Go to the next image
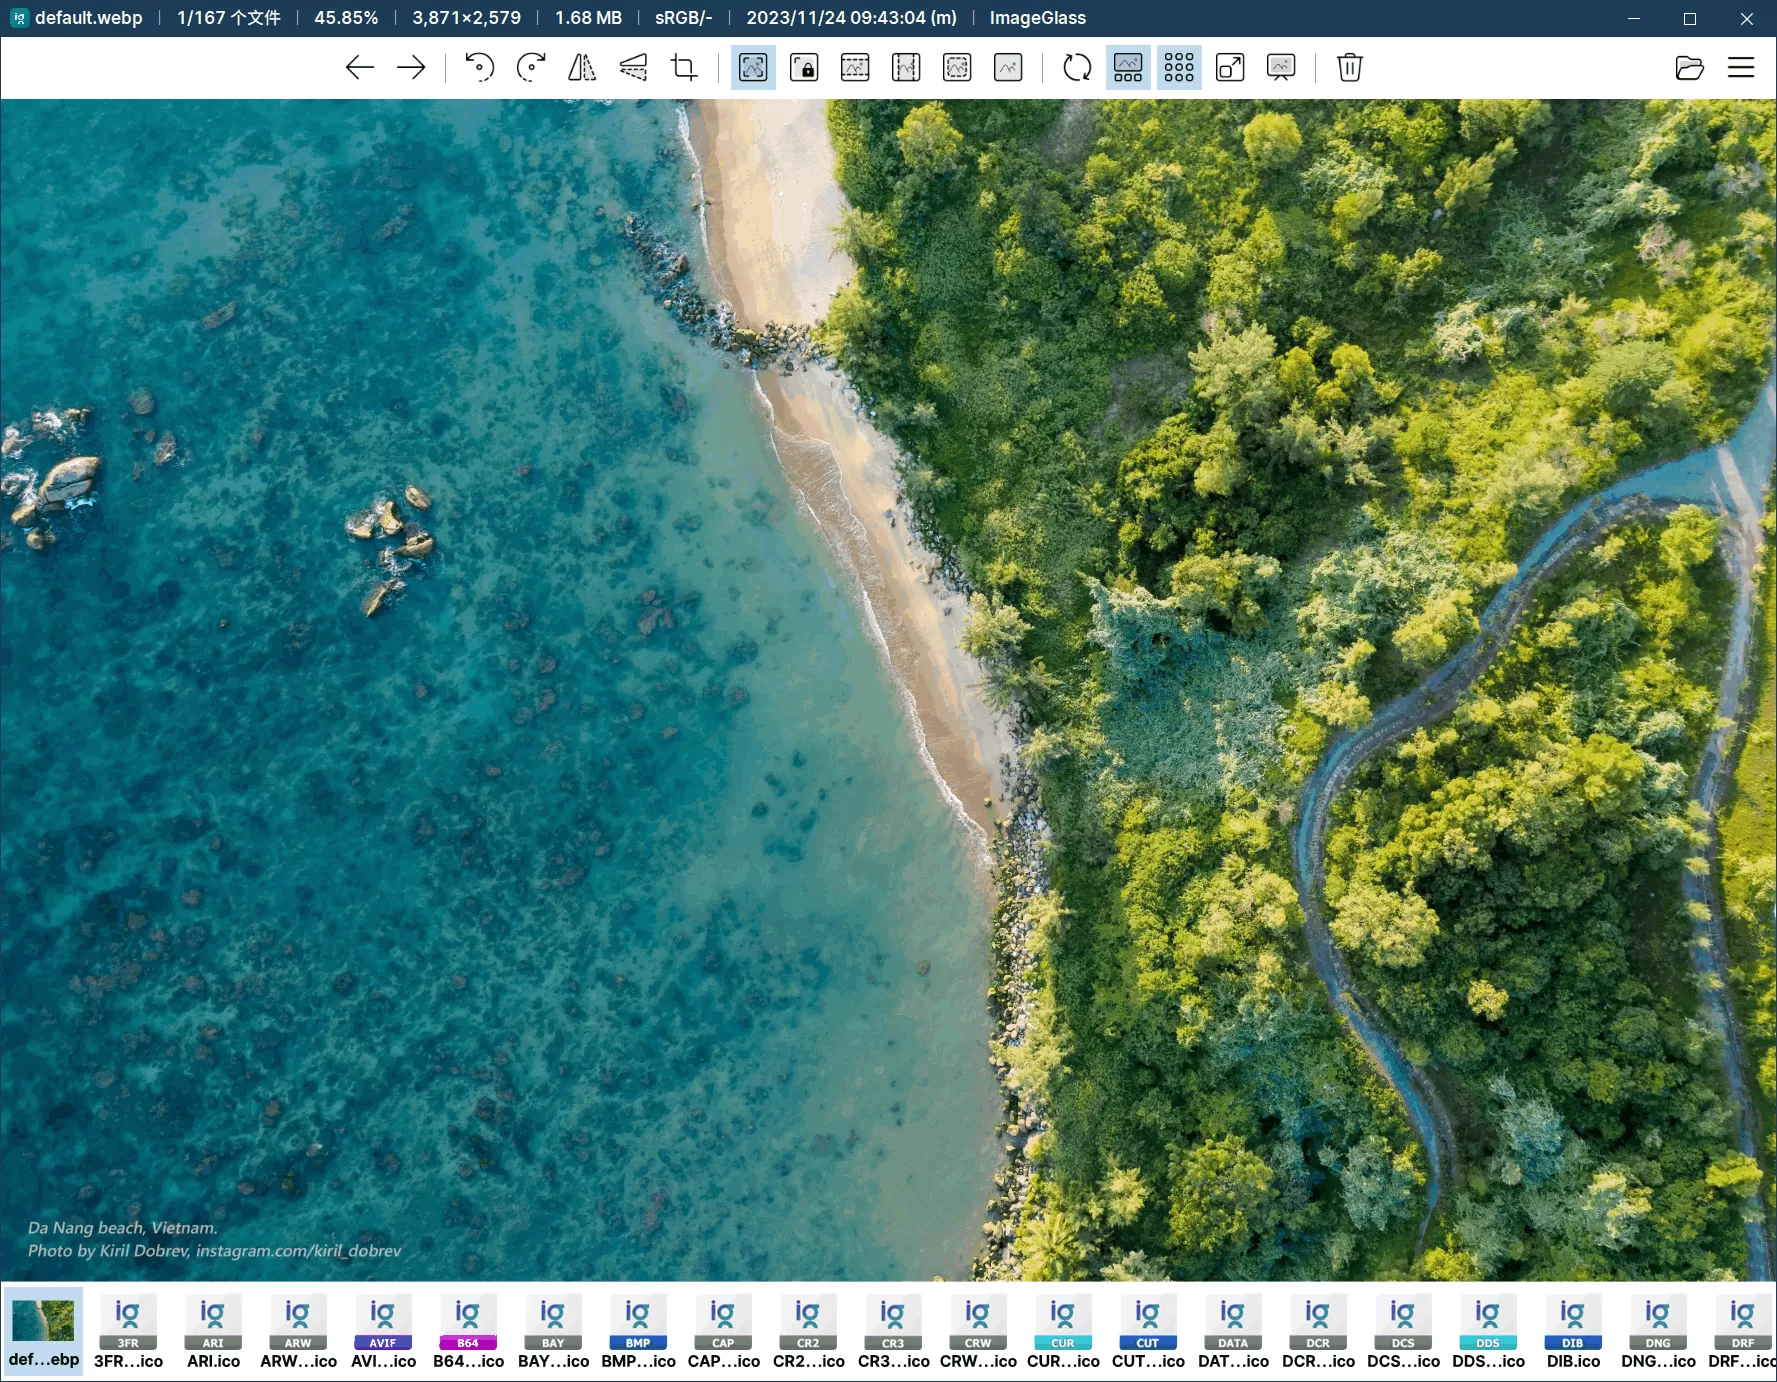The height and width of the screenshot is (1382, 1777). coord(411,68)
